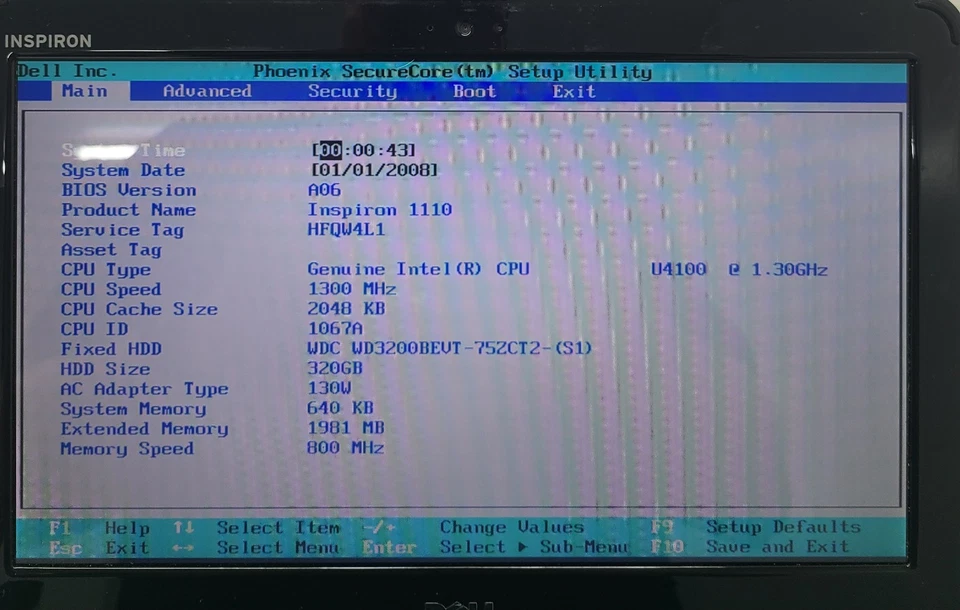
Task: Select service tag value HFQW4L1
Action: coord(346,230)
